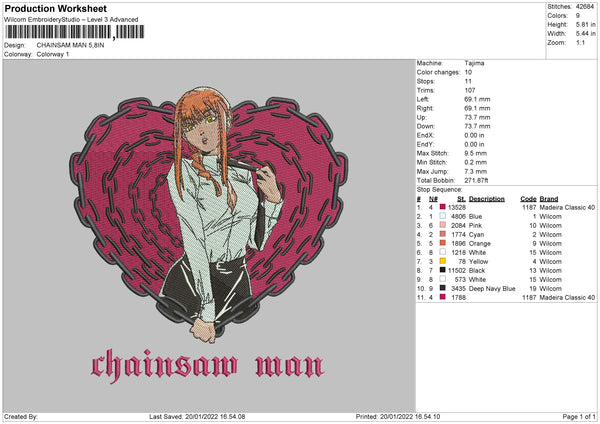Image resolution: width=600 pixels, height=424 pixels.
Task: Pick the Orange color swatch
Action: tap(442, 243)
